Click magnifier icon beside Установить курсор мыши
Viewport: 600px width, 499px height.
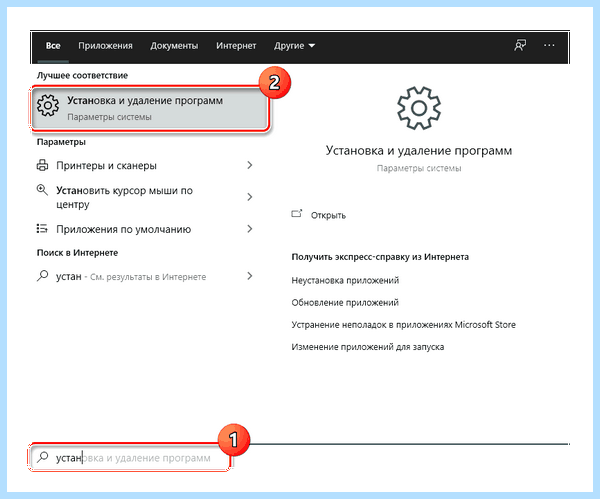pos(42,190)
